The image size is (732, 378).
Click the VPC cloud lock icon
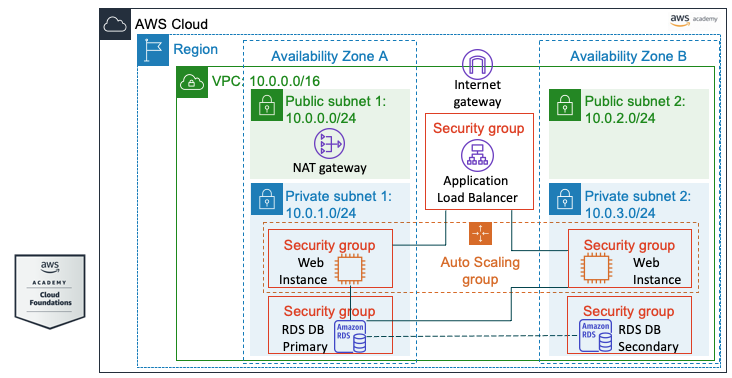(x=192, y=82)
